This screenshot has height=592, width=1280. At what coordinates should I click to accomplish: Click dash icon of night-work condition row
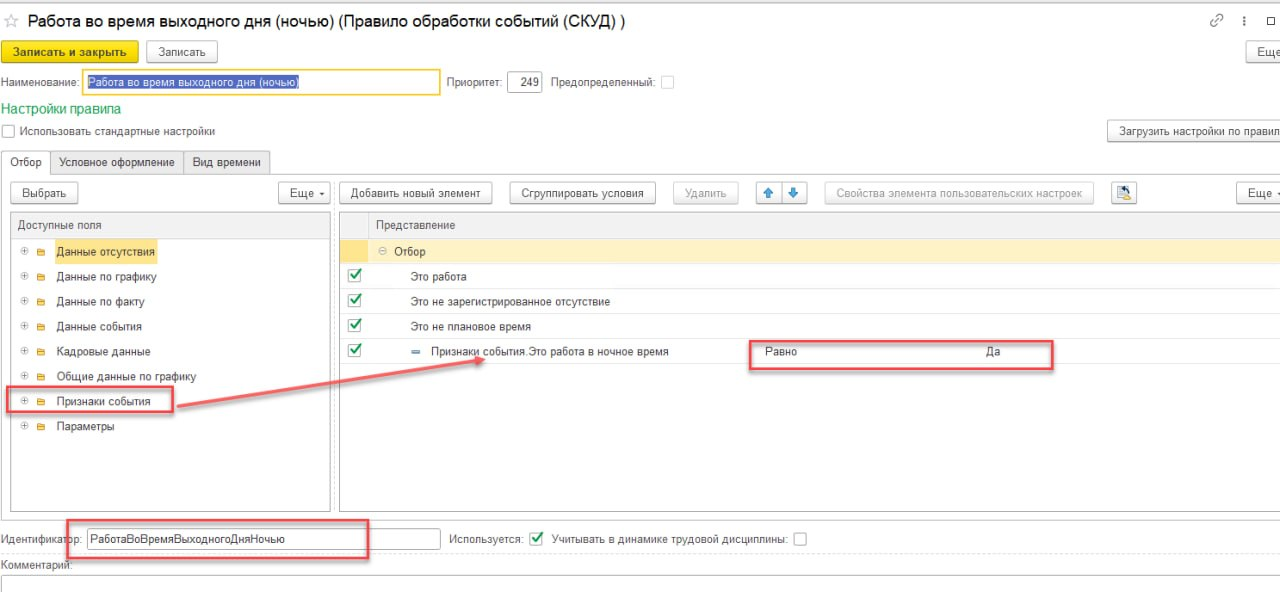(x=416, y=352)
